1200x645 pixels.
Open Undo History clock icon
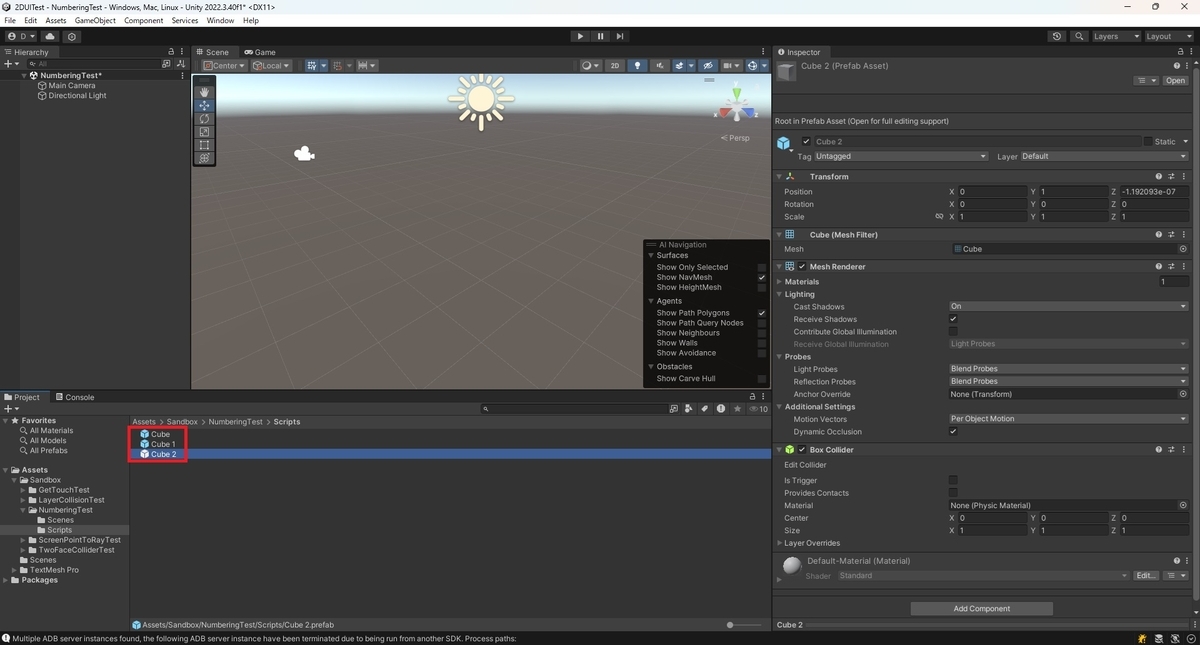(x=1057, y=36)
